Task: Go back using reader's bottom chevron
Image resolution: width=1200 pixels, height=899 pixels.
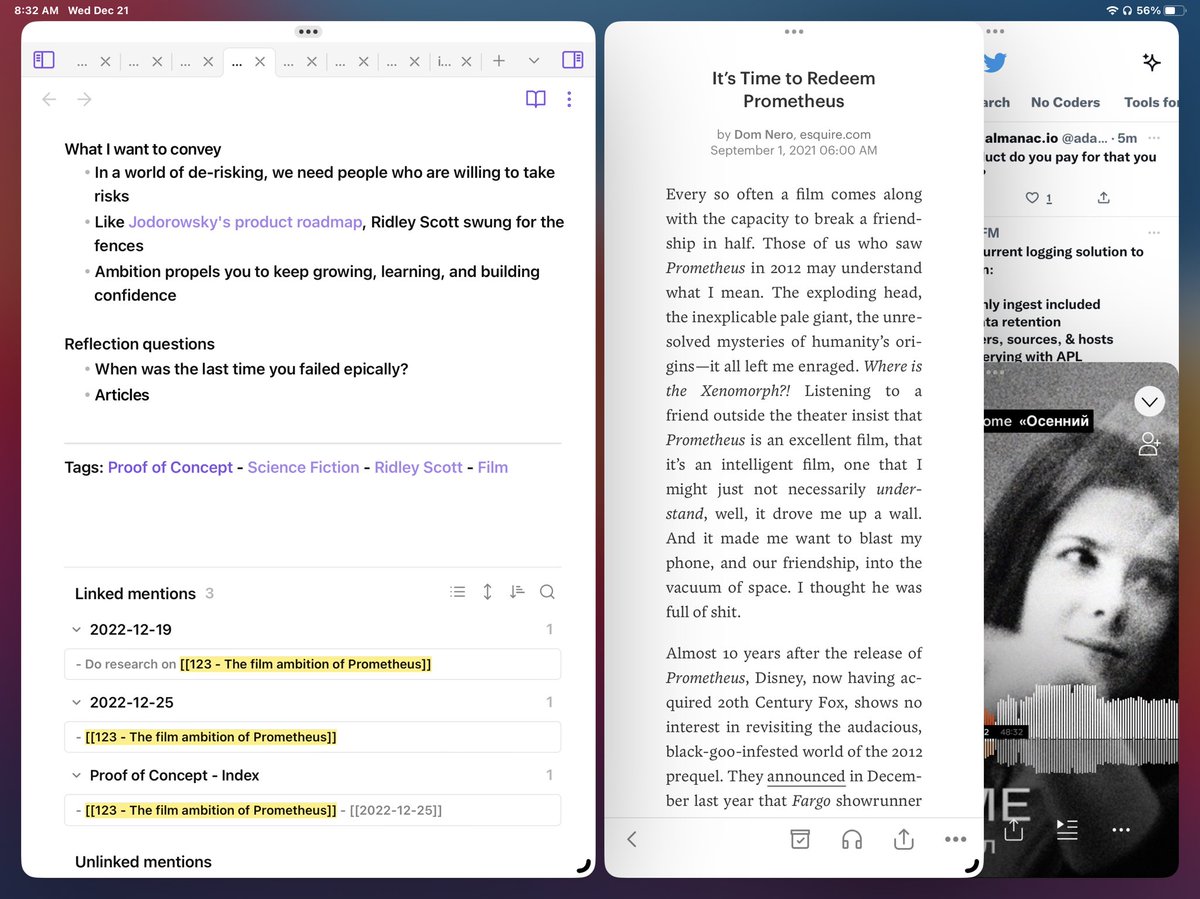Action: coord(631,840)
